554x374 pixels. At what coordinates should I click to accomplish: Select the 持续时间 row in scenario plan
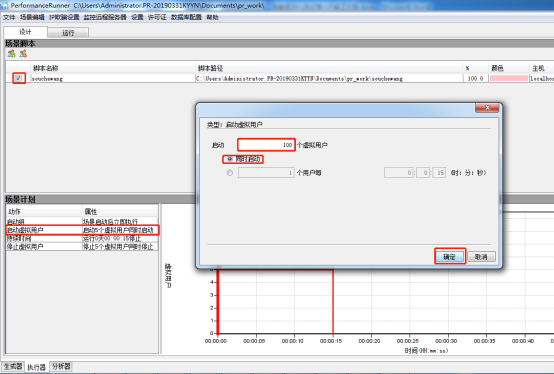[82, 238]
